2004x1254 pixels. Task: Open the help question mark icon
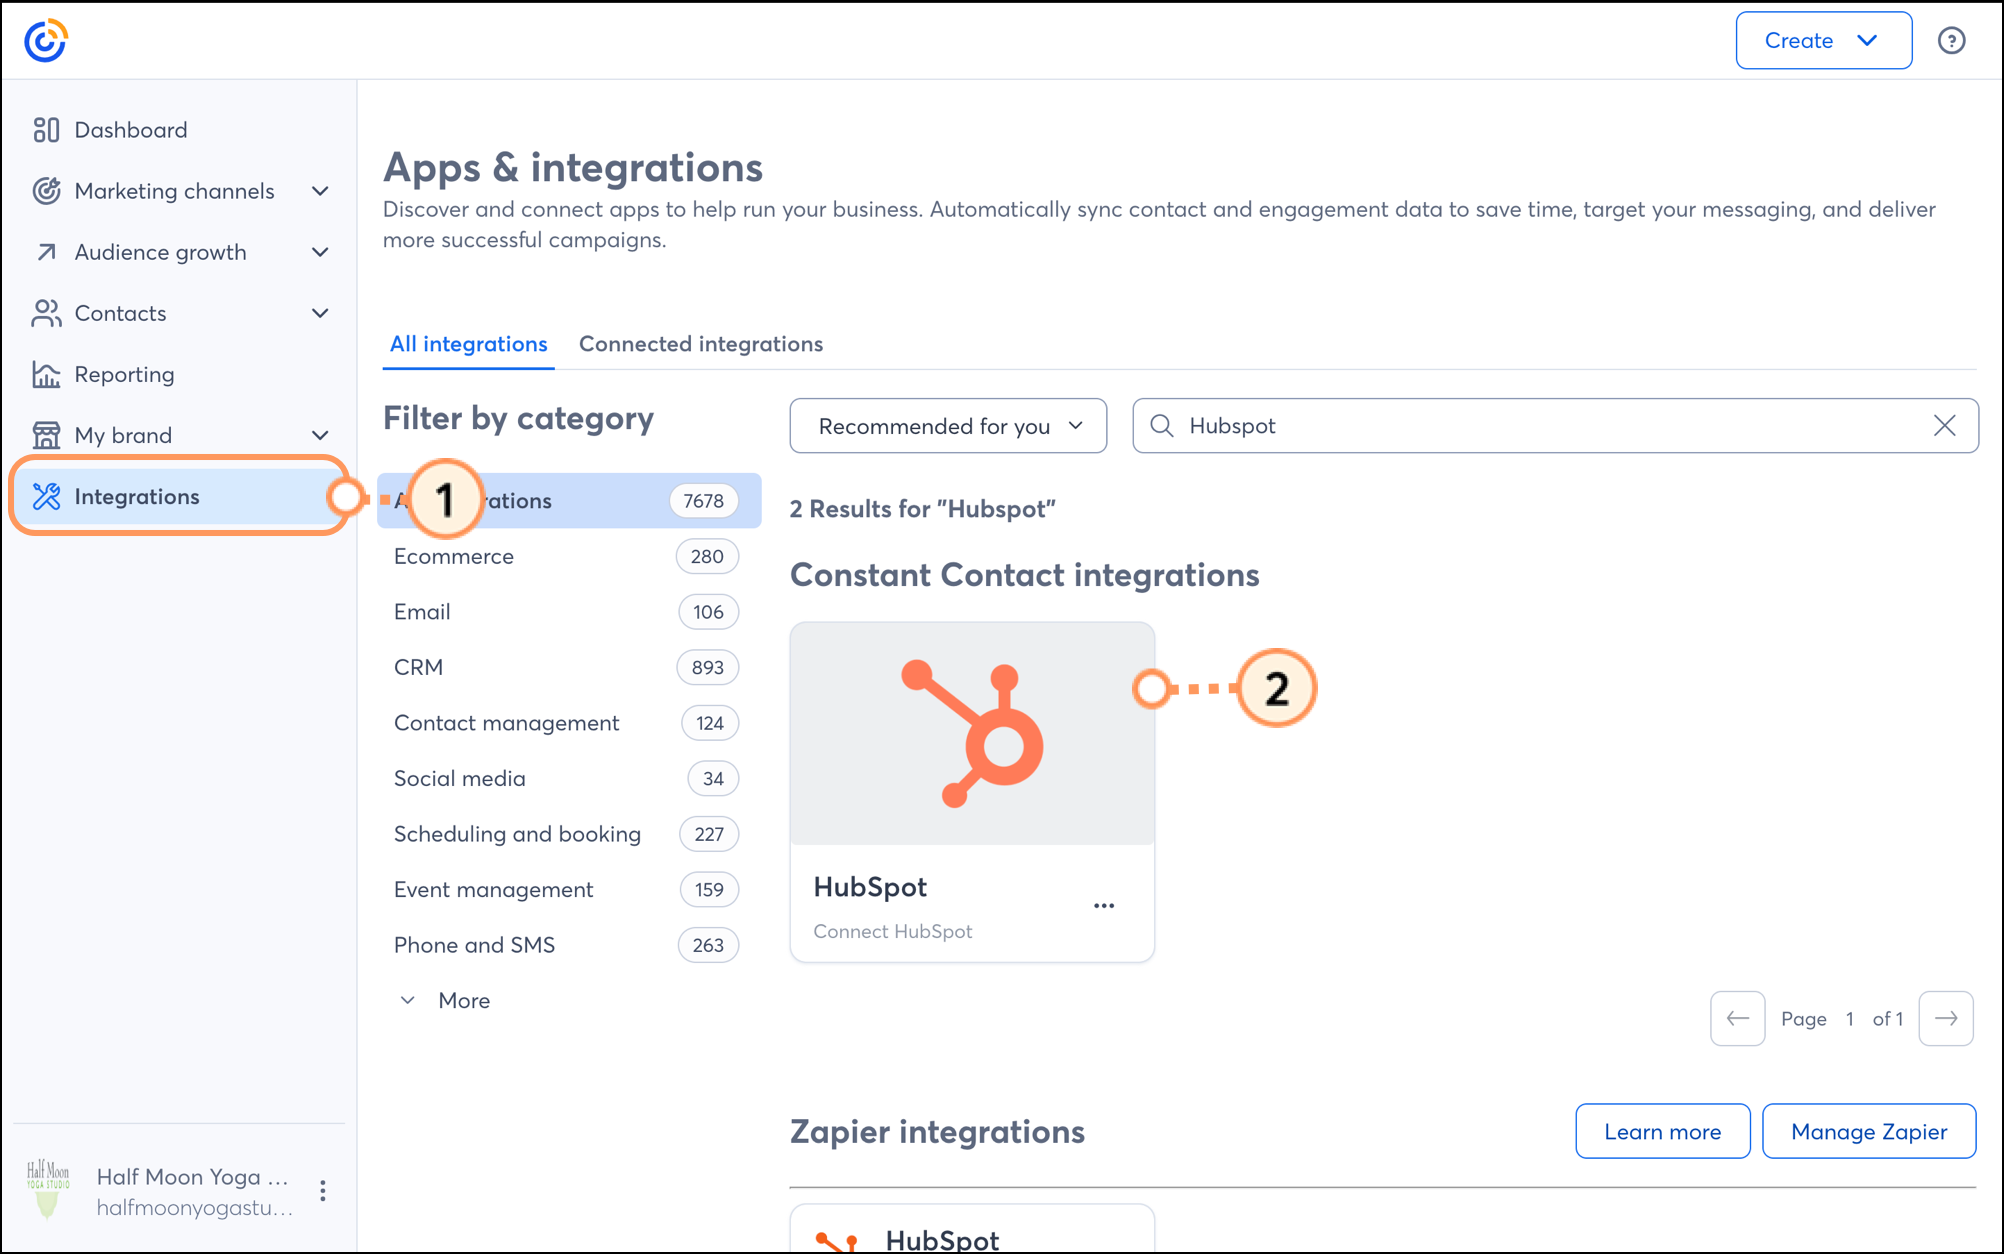[x=1951, y=41]
